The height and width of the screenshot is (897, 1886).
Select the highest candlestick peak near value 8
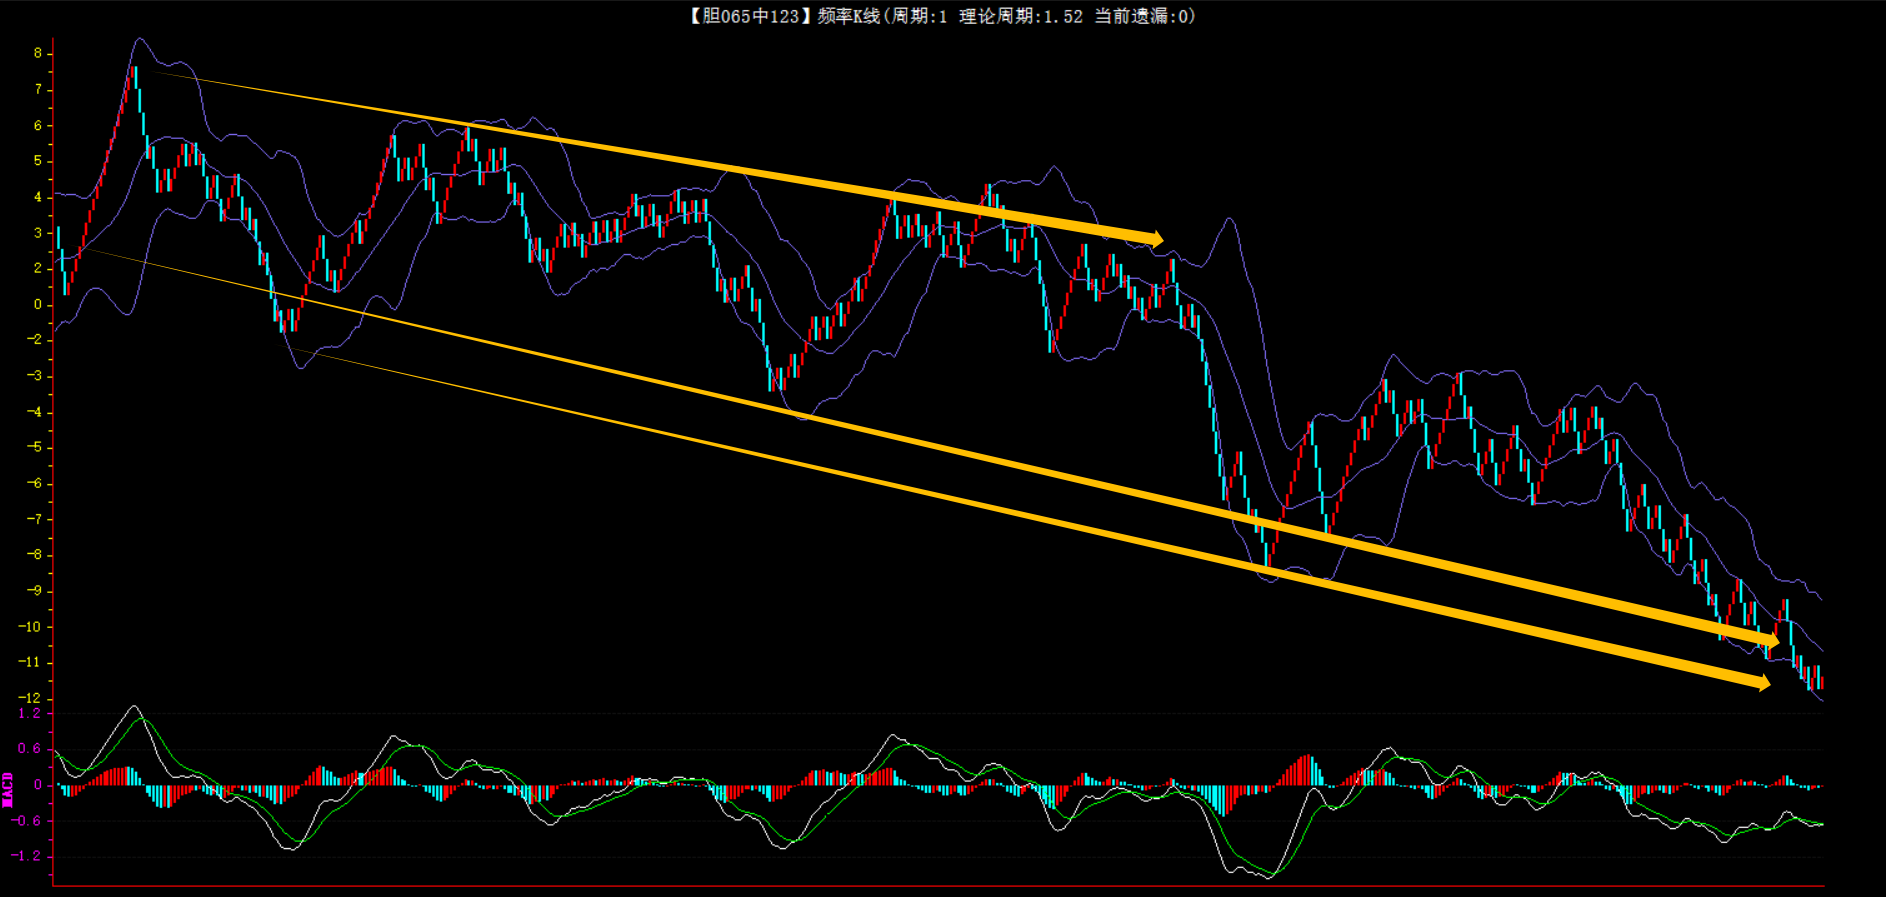134,72
